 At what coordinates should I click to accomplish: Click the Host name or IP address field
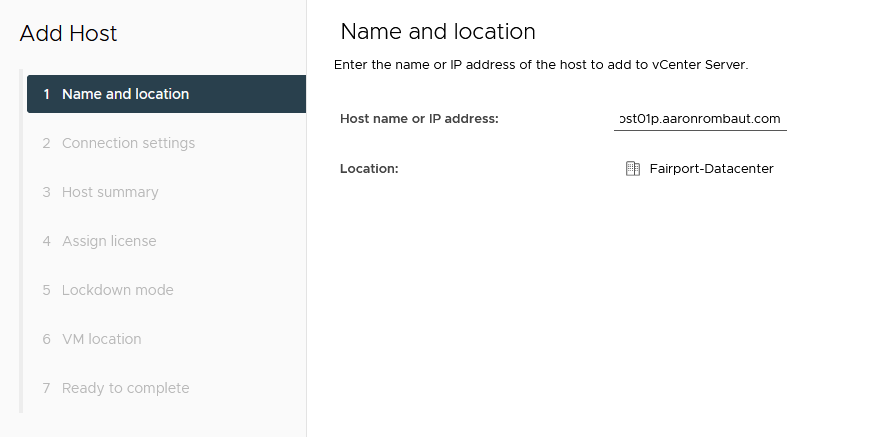(700, 119)
